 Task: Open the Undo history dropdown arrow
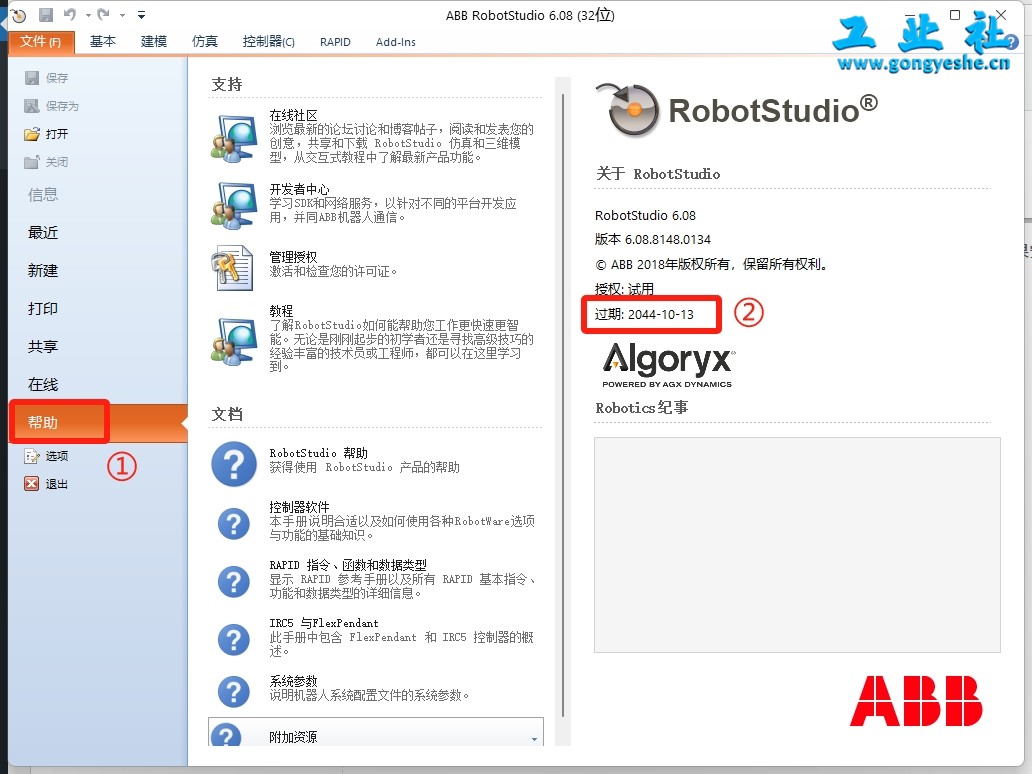[x=88, y=15]
